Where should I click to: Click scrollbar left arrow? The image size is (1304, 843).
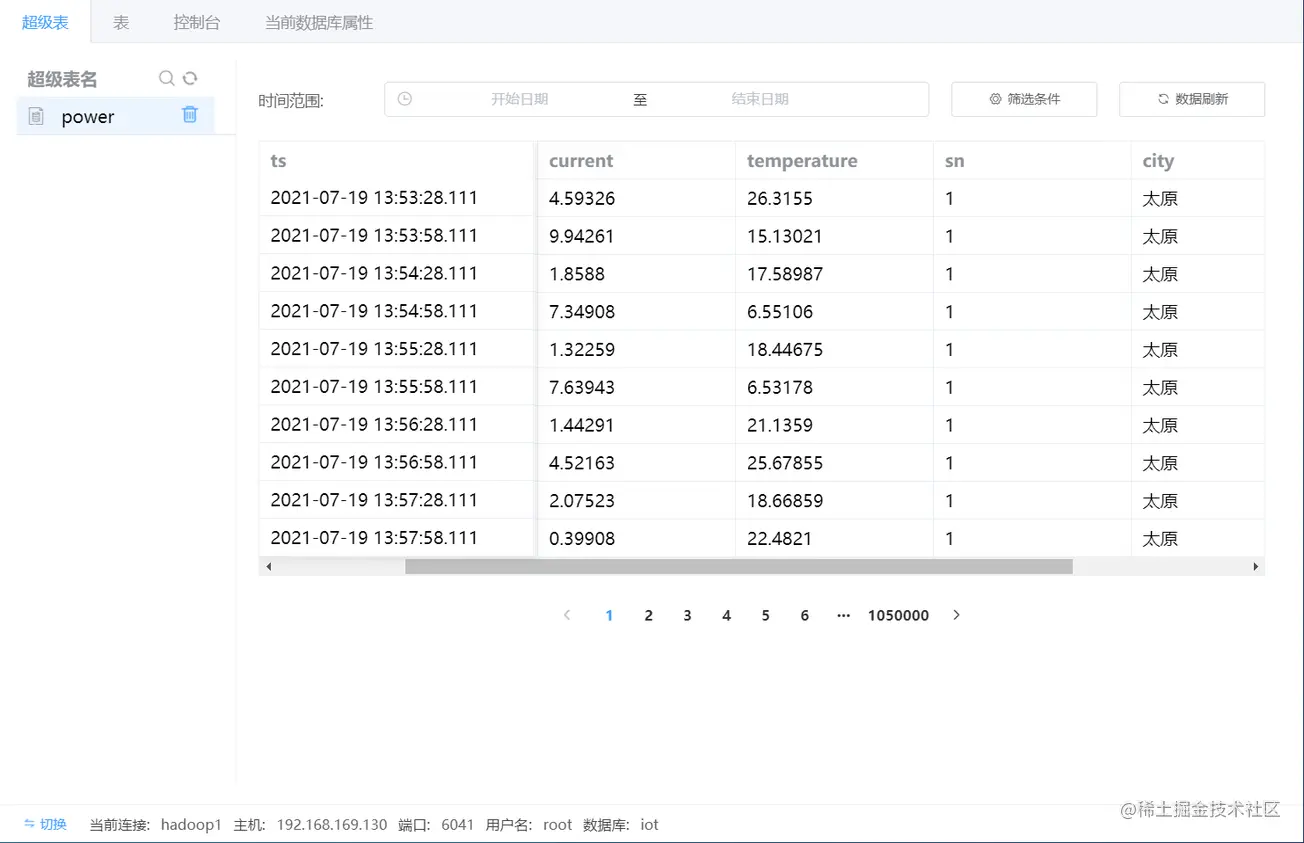[268, 567]
